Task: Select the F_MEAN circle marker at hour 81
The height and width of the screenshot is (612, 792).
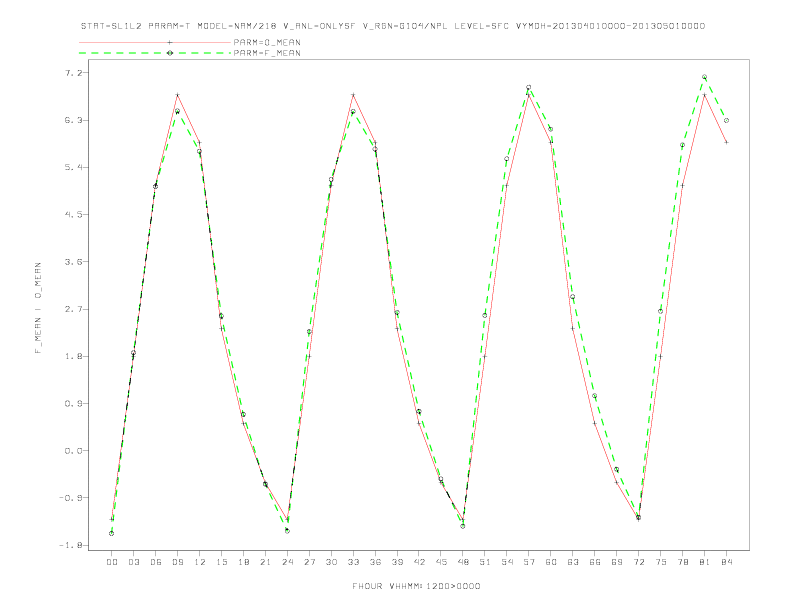Action: (x=704, y=77)
